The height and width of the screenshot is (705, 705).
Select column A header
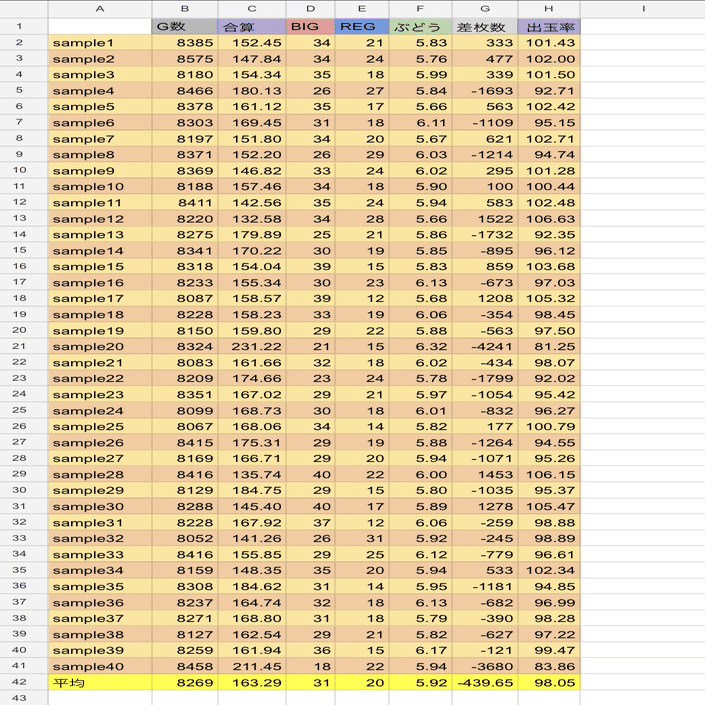[100, 9]
